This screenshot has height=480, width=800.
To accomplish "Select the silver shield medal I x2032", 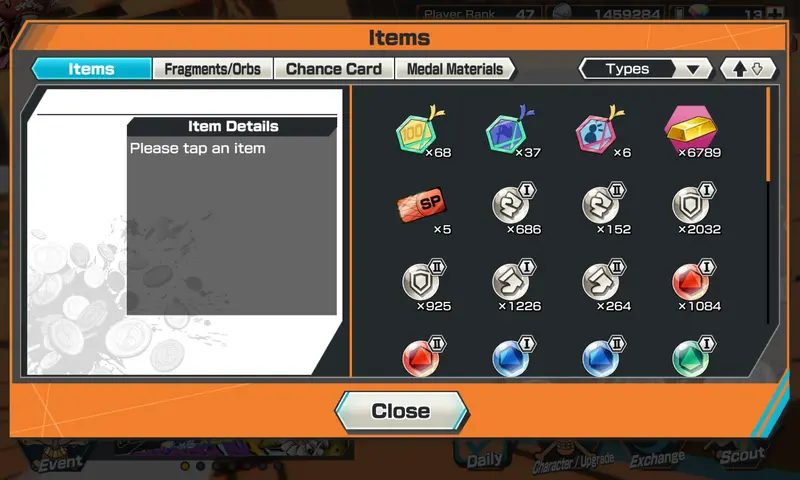I will [x=695, y=208].
